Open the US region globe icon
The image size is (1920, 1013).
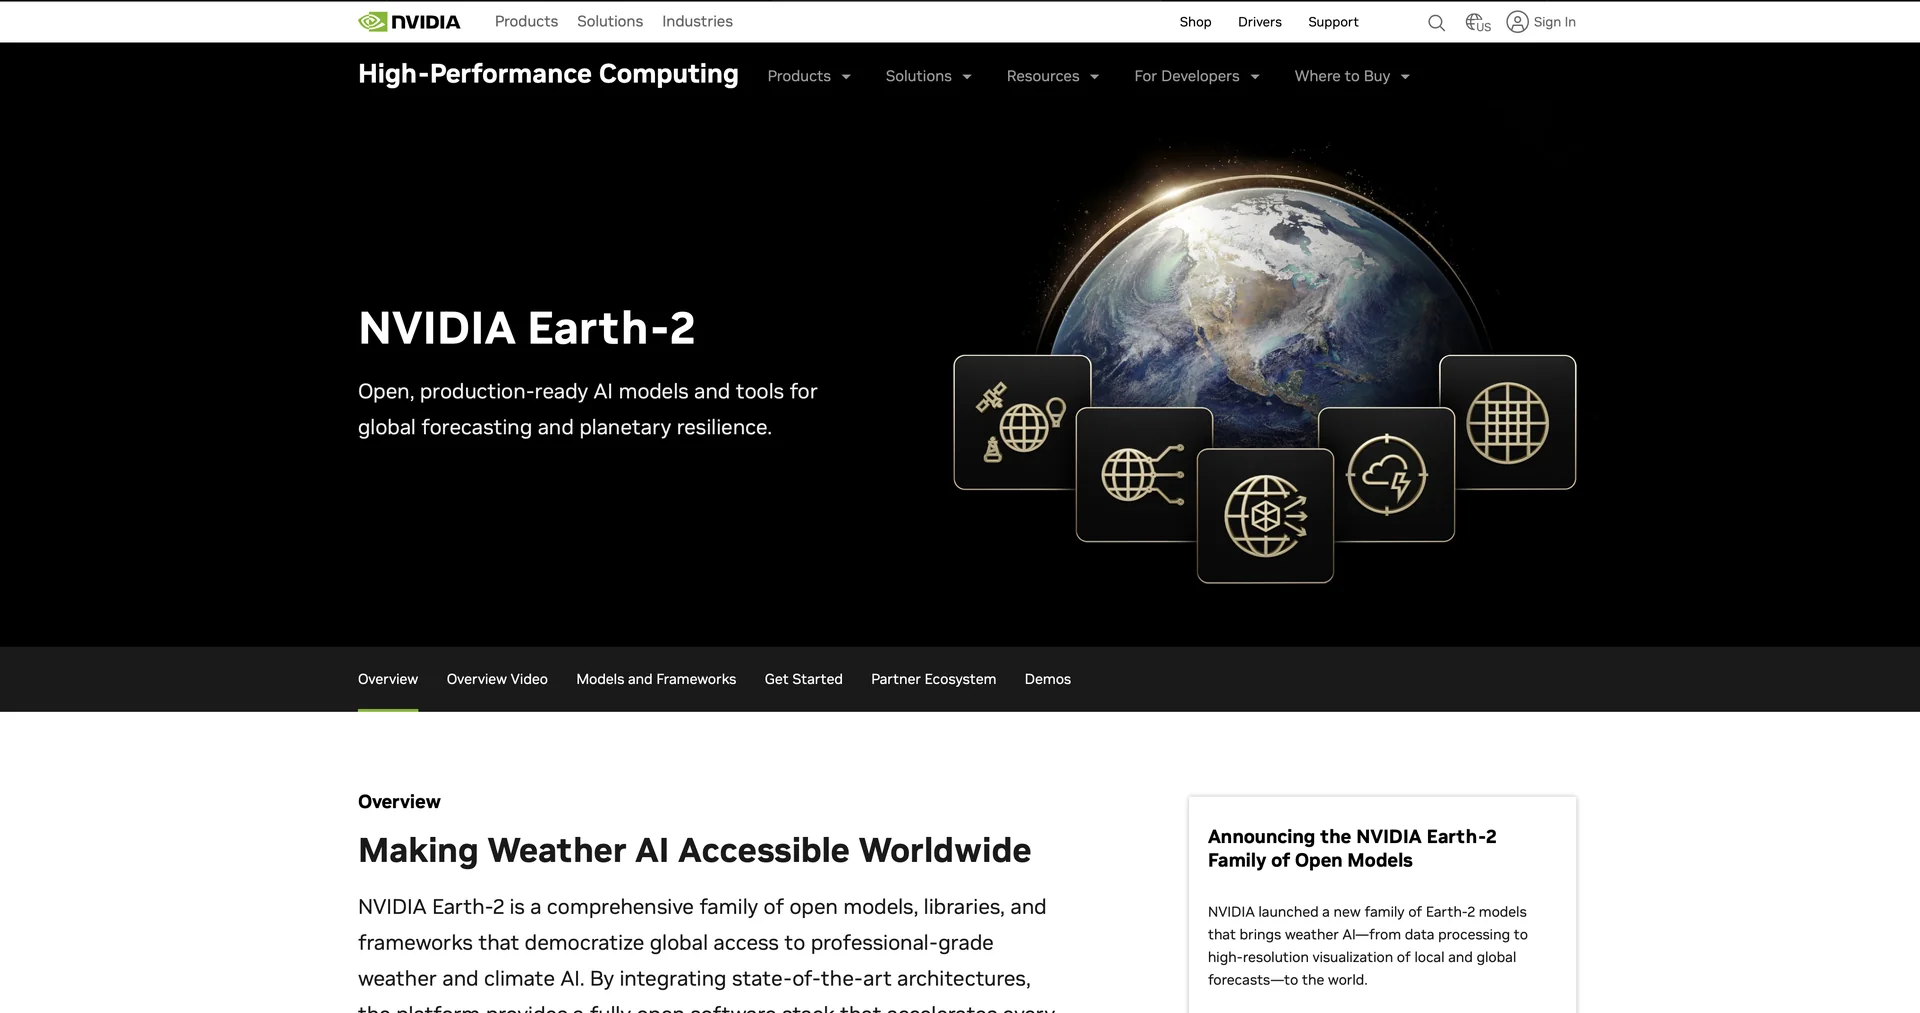[1477, 22]
